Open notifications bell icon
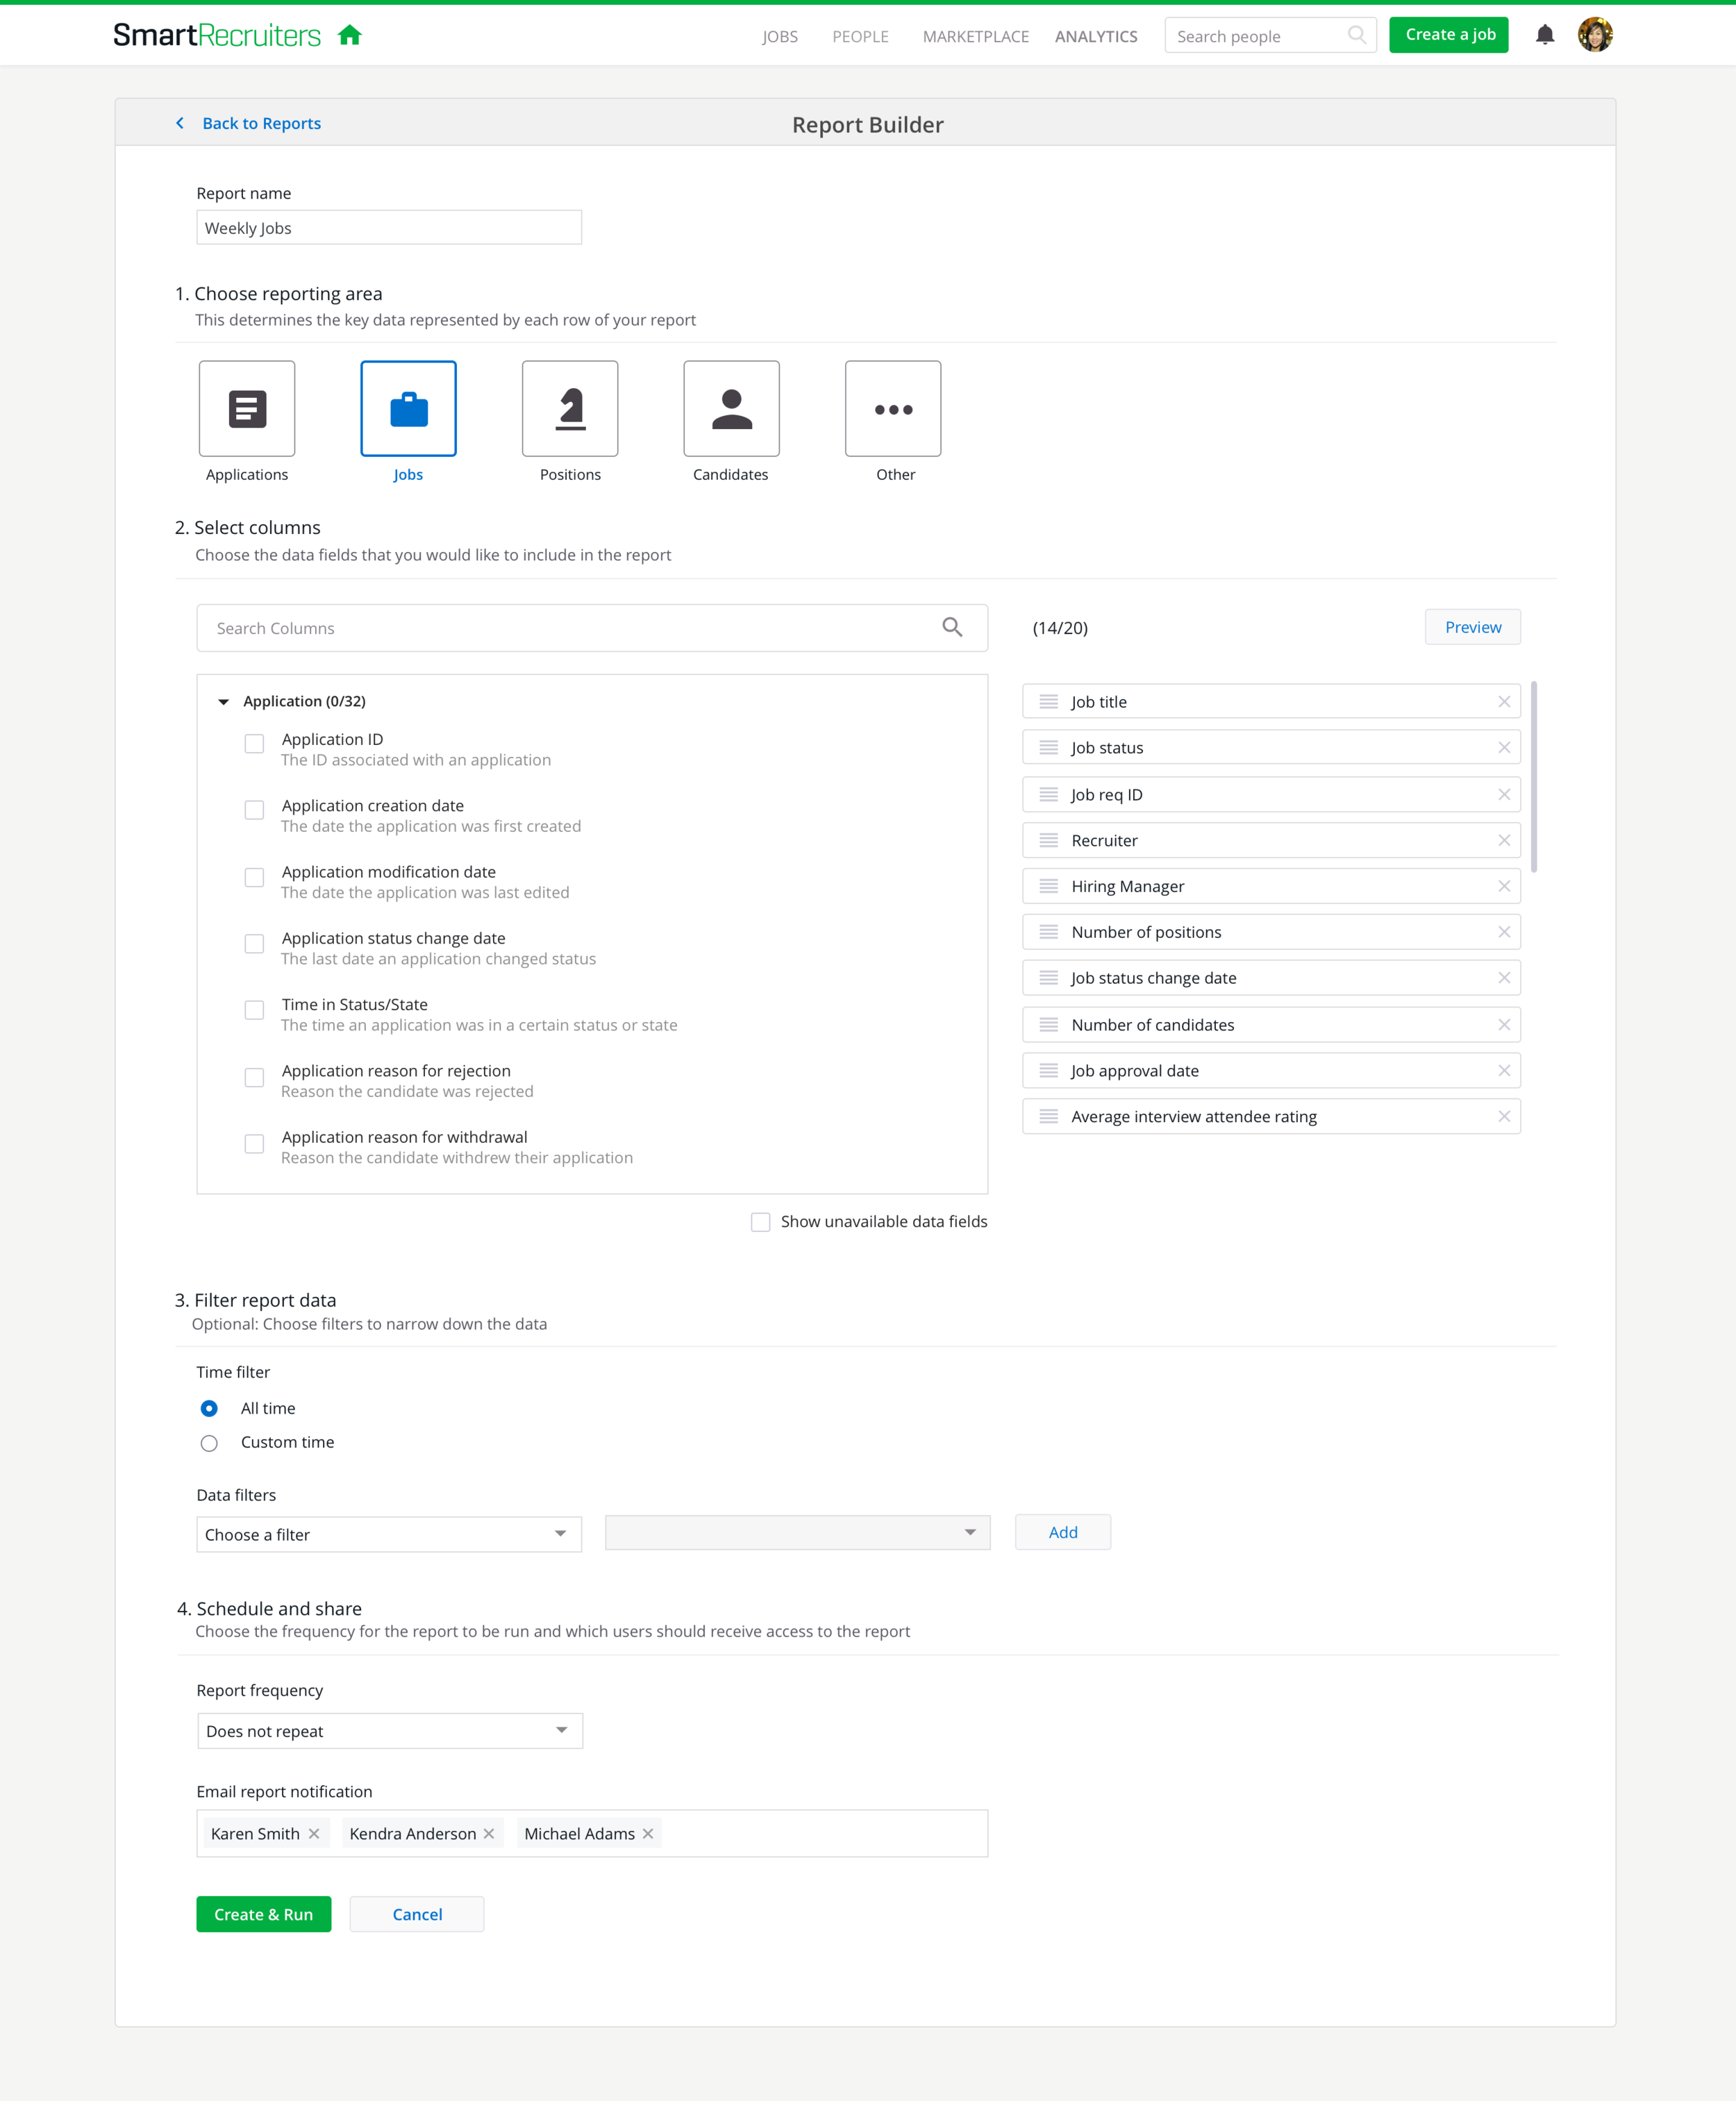 [x=1544, y=36]
